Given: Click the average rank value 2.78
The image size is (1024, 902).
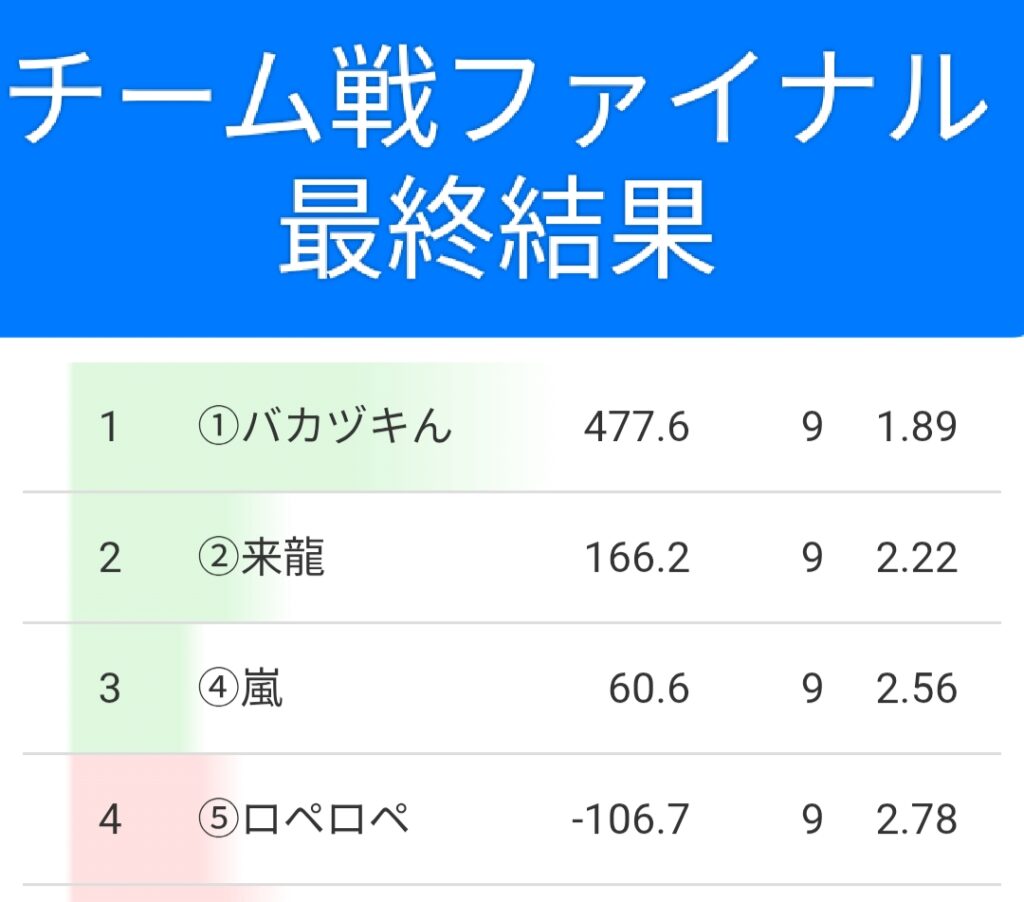Looking at the screenshot, I should tap(917, 820).
